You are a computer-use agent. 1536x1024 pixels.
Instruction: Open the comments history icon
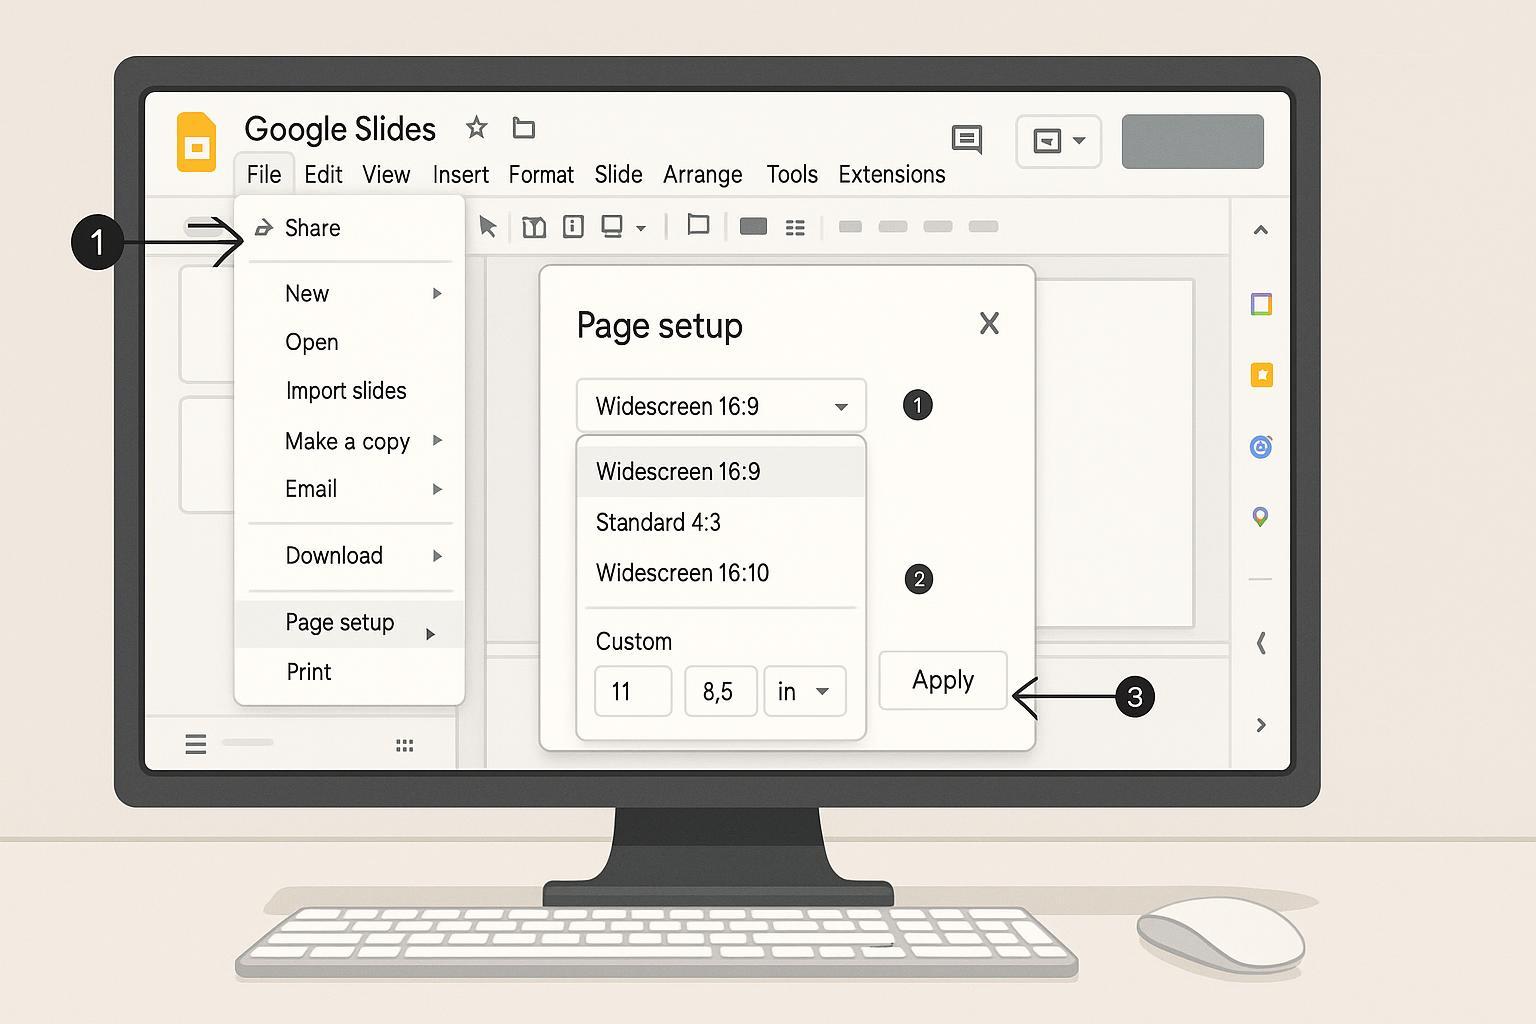(x=966, y=140)
